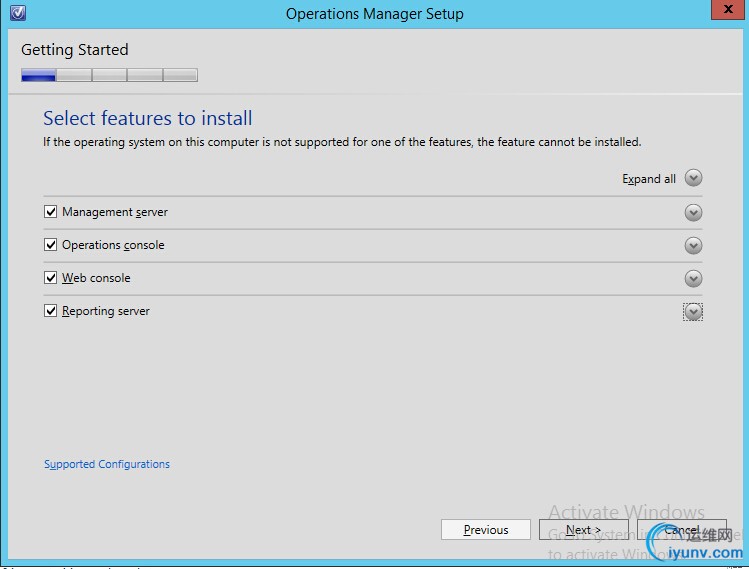The width and height of the screenshot is (749, 569).
Task: Cancel the Operations Manager setup
Action: click(681, 530)
